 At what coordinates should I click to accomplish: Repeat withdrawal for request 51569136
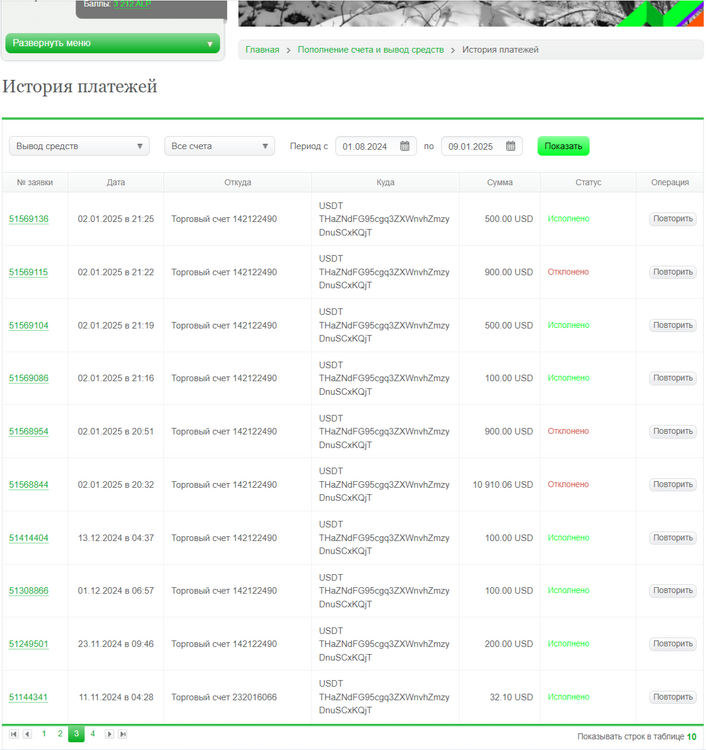(x=673, y=219)
